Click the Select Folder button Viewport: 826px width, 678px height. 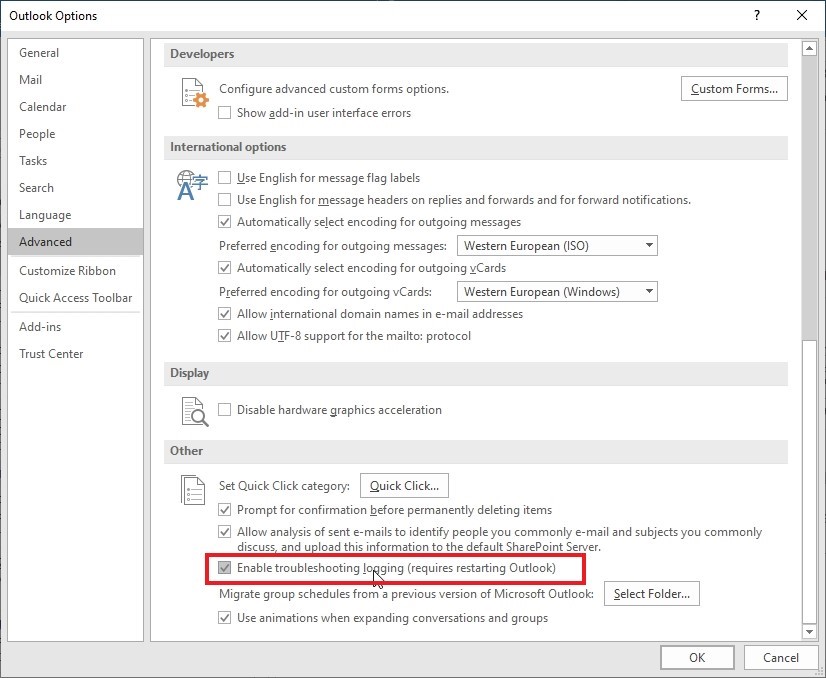(651, 593)
